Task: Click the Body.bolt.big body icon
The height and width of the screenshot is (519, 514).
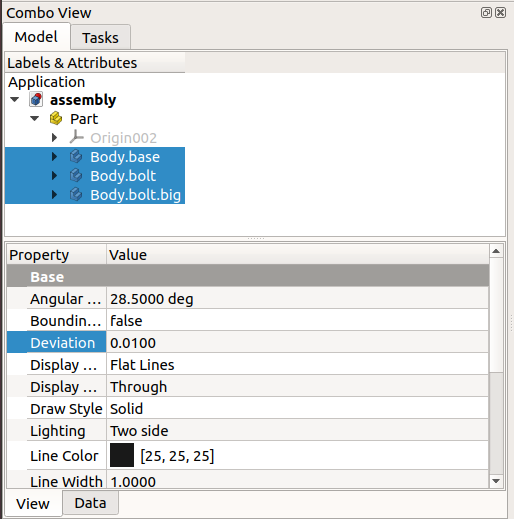Action: pyautogui.click(x=76, y=194)
